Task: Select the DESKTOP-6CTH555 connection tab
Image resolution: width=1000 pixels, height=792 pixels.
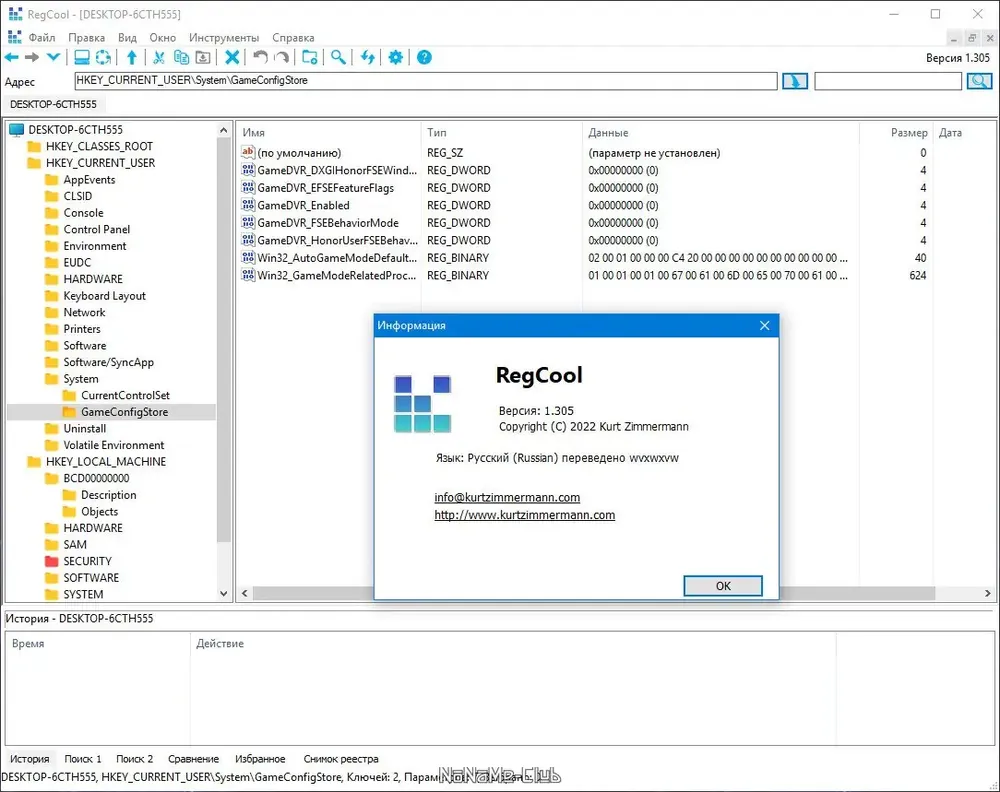Action: point(54,104)
